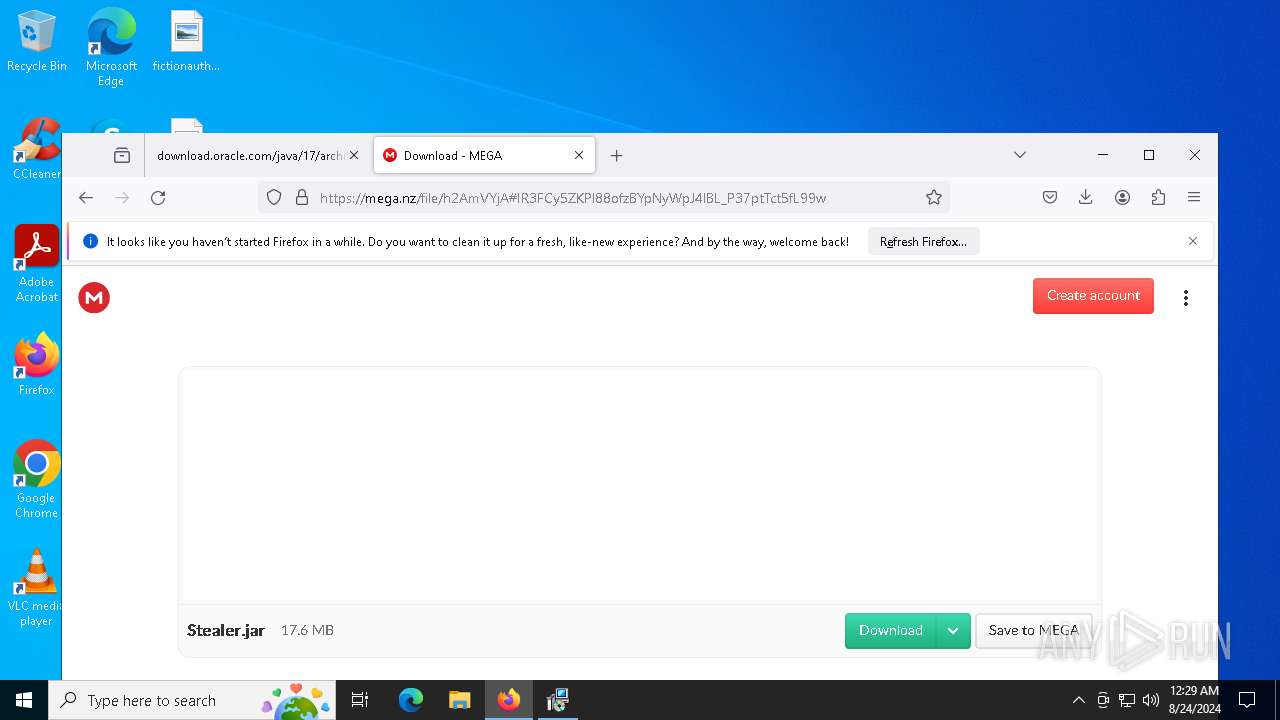Viewport: 1280px width, 720px height.
Task: Click the installer taskbar icon next to Firefox
Action: tap(558, 700)
